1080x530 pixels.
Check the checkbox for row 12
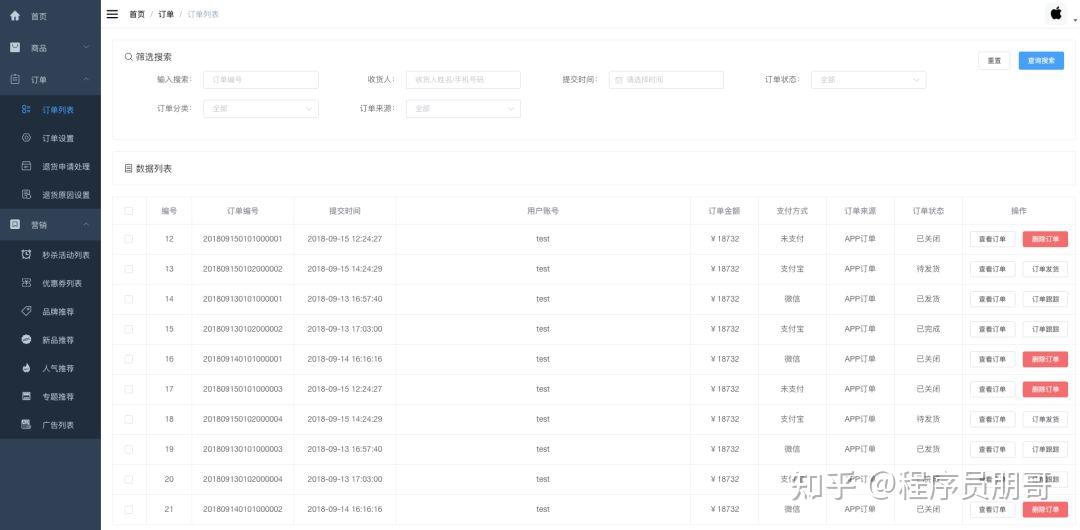pyautogui.click(x=129, y=239)
